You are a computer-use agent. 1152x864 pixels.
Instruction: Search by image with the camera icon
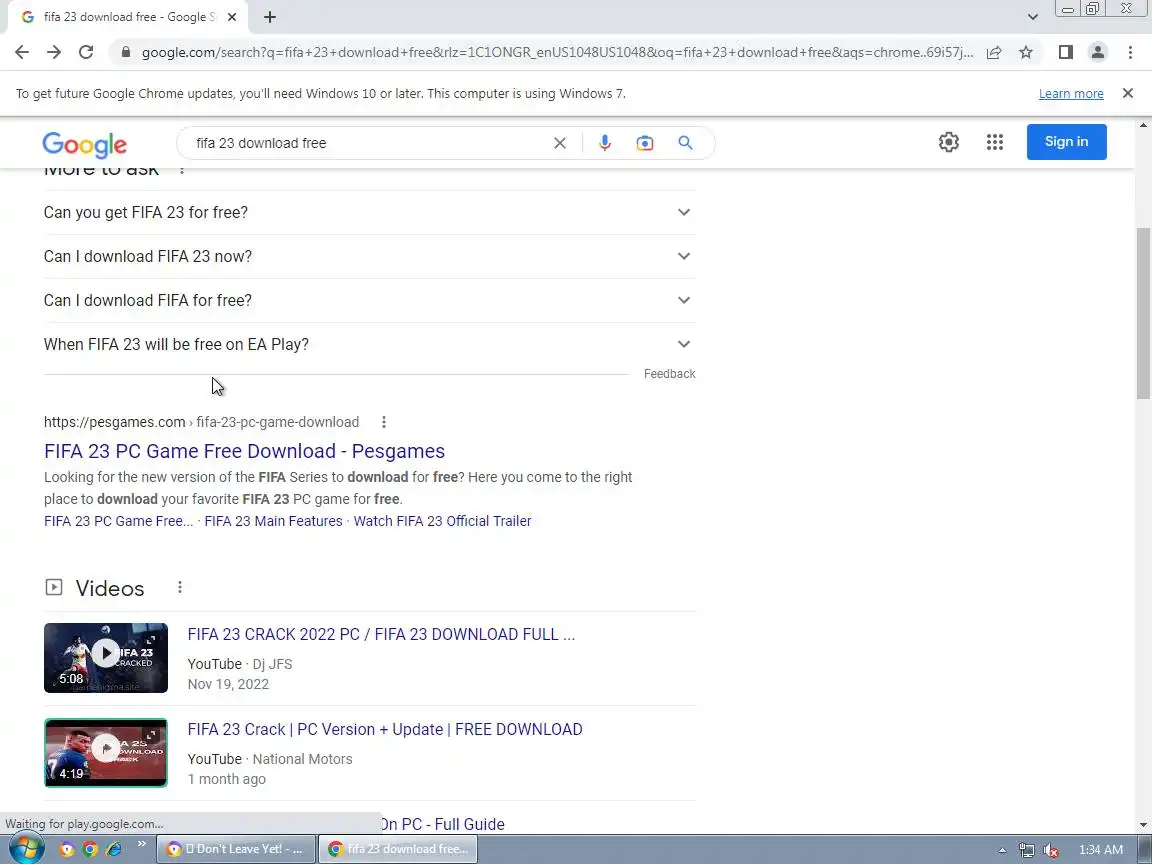click(x=644, y=143)
